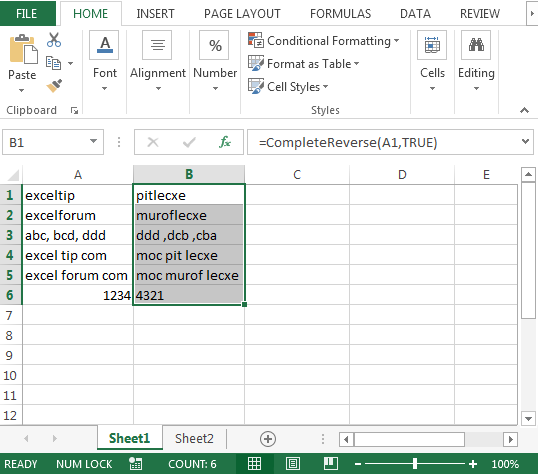Select column A header
The image size is (538, 474).
(x=78, y=175)
